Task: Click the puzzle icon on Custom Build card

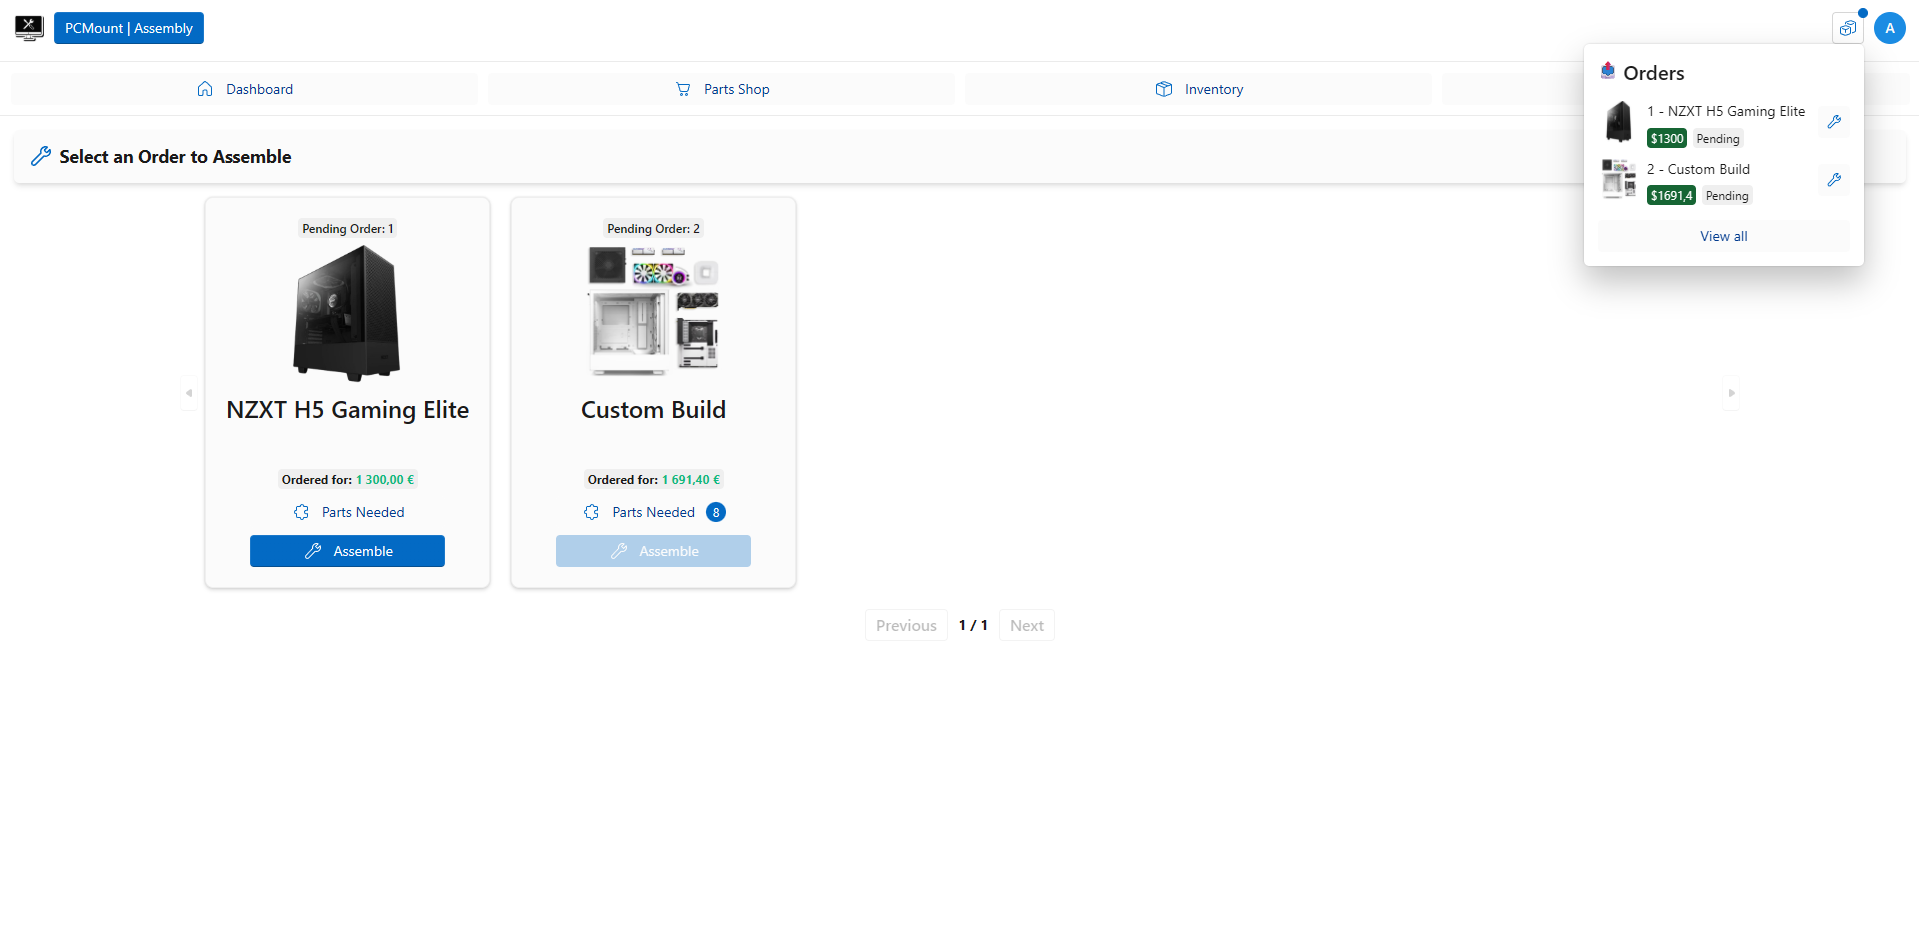Action: point(592,512)
